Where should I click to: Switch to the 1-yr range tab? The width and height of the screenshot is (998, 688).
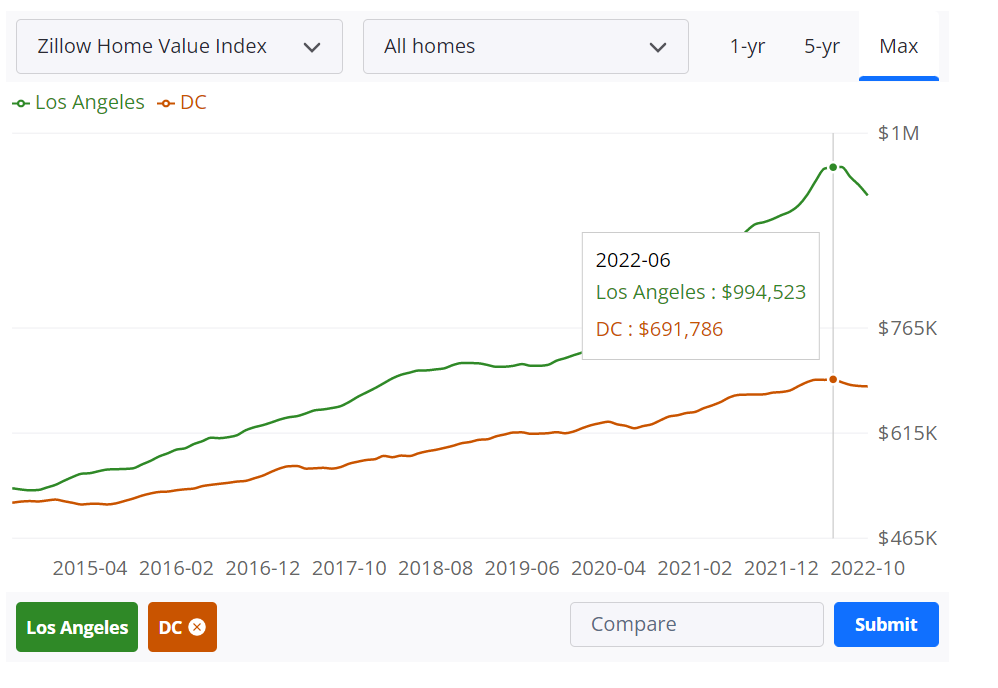(747, 46)
